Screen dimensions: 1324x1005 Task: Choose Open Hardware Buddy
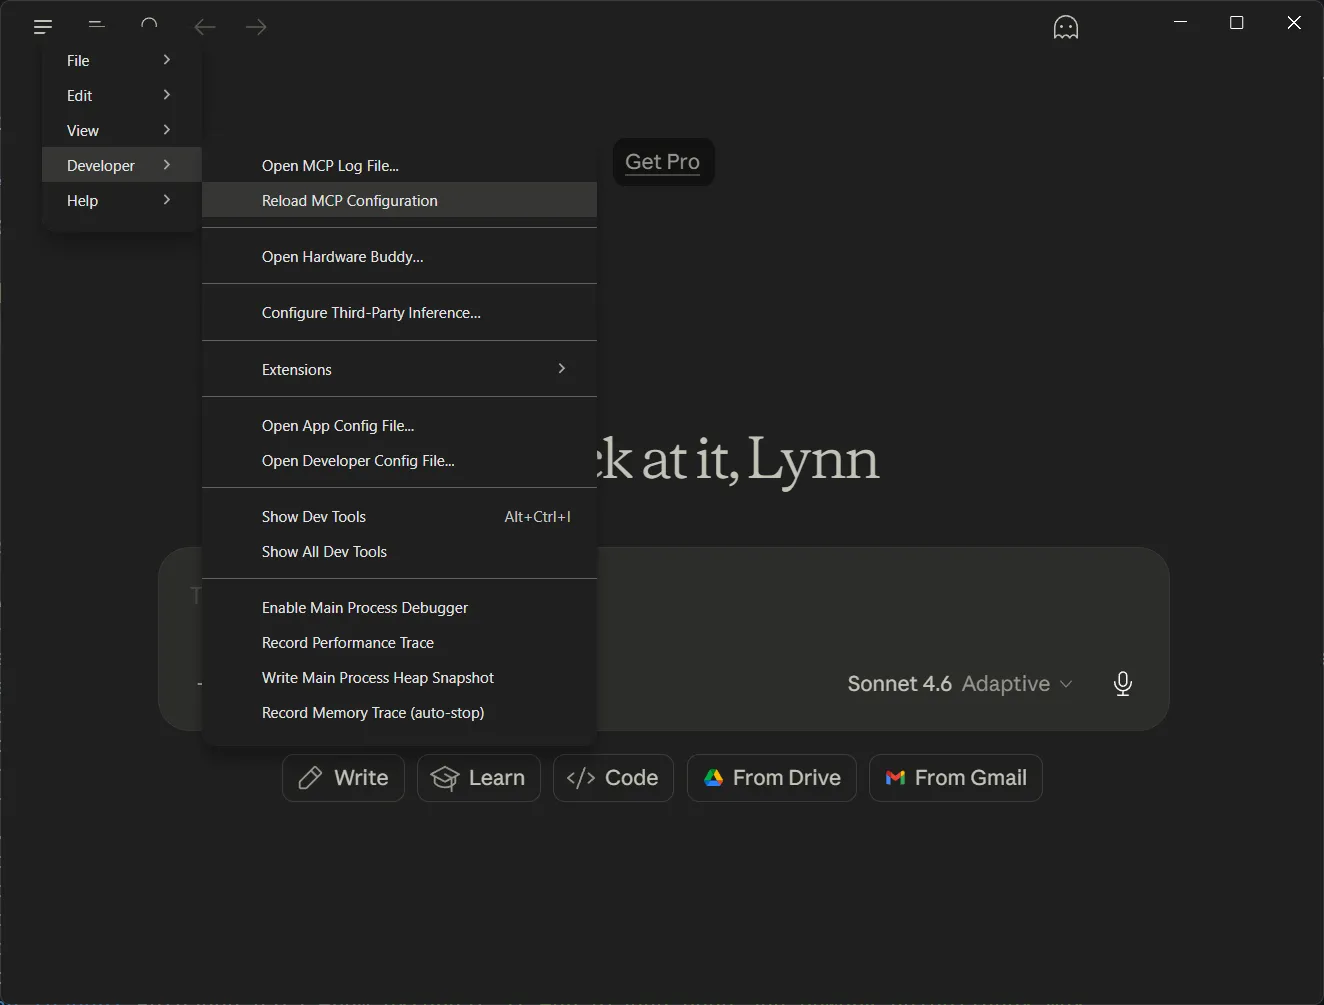click(399, 256)
